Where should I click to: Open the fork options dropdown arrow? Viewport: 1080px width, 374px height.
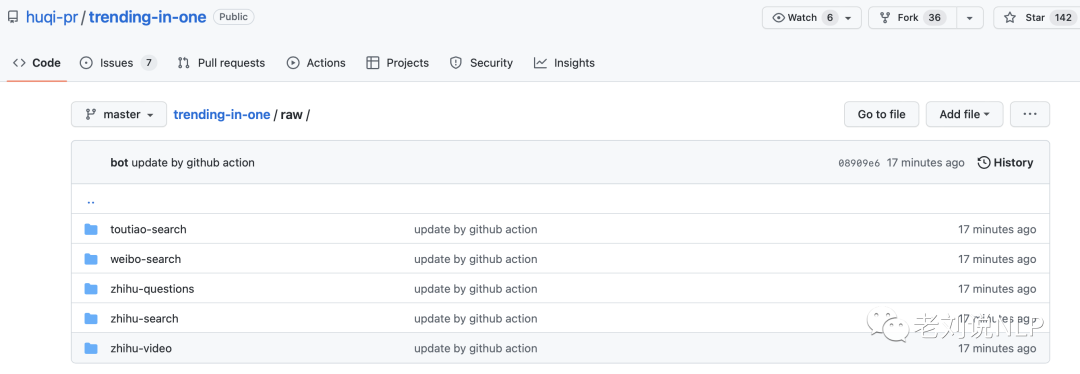point(970,18)
